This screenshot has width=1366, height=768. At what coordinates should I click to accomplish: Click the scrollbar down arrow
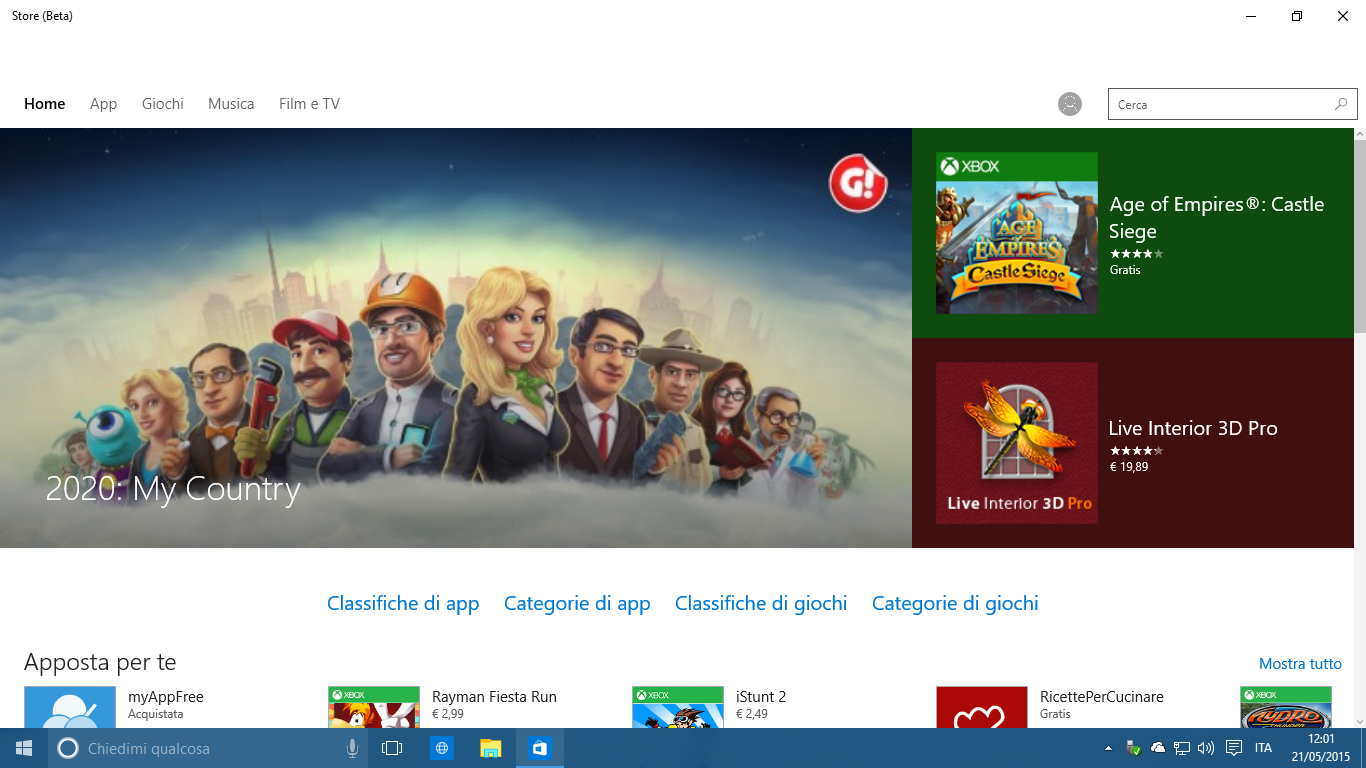pos(1360,721)
